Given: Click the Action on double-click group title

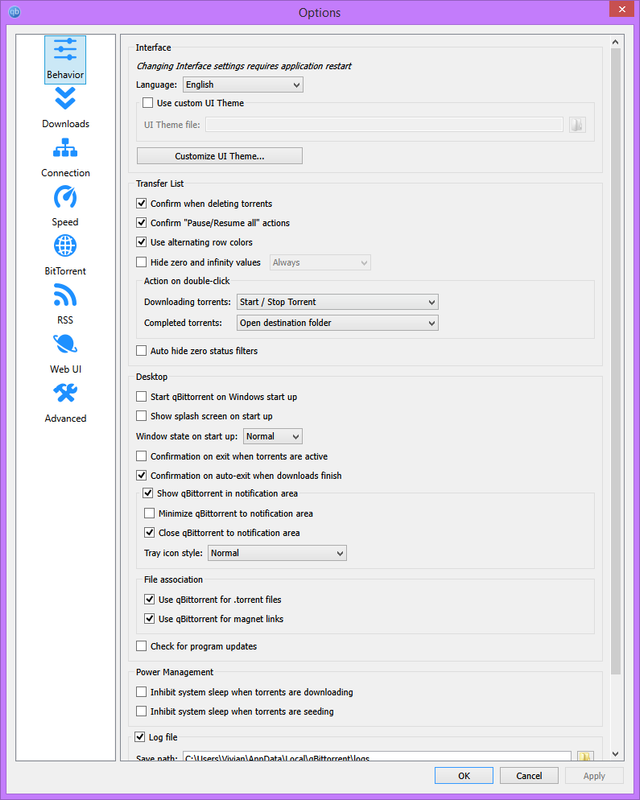Looking at the screenshot, I should 187,281.
